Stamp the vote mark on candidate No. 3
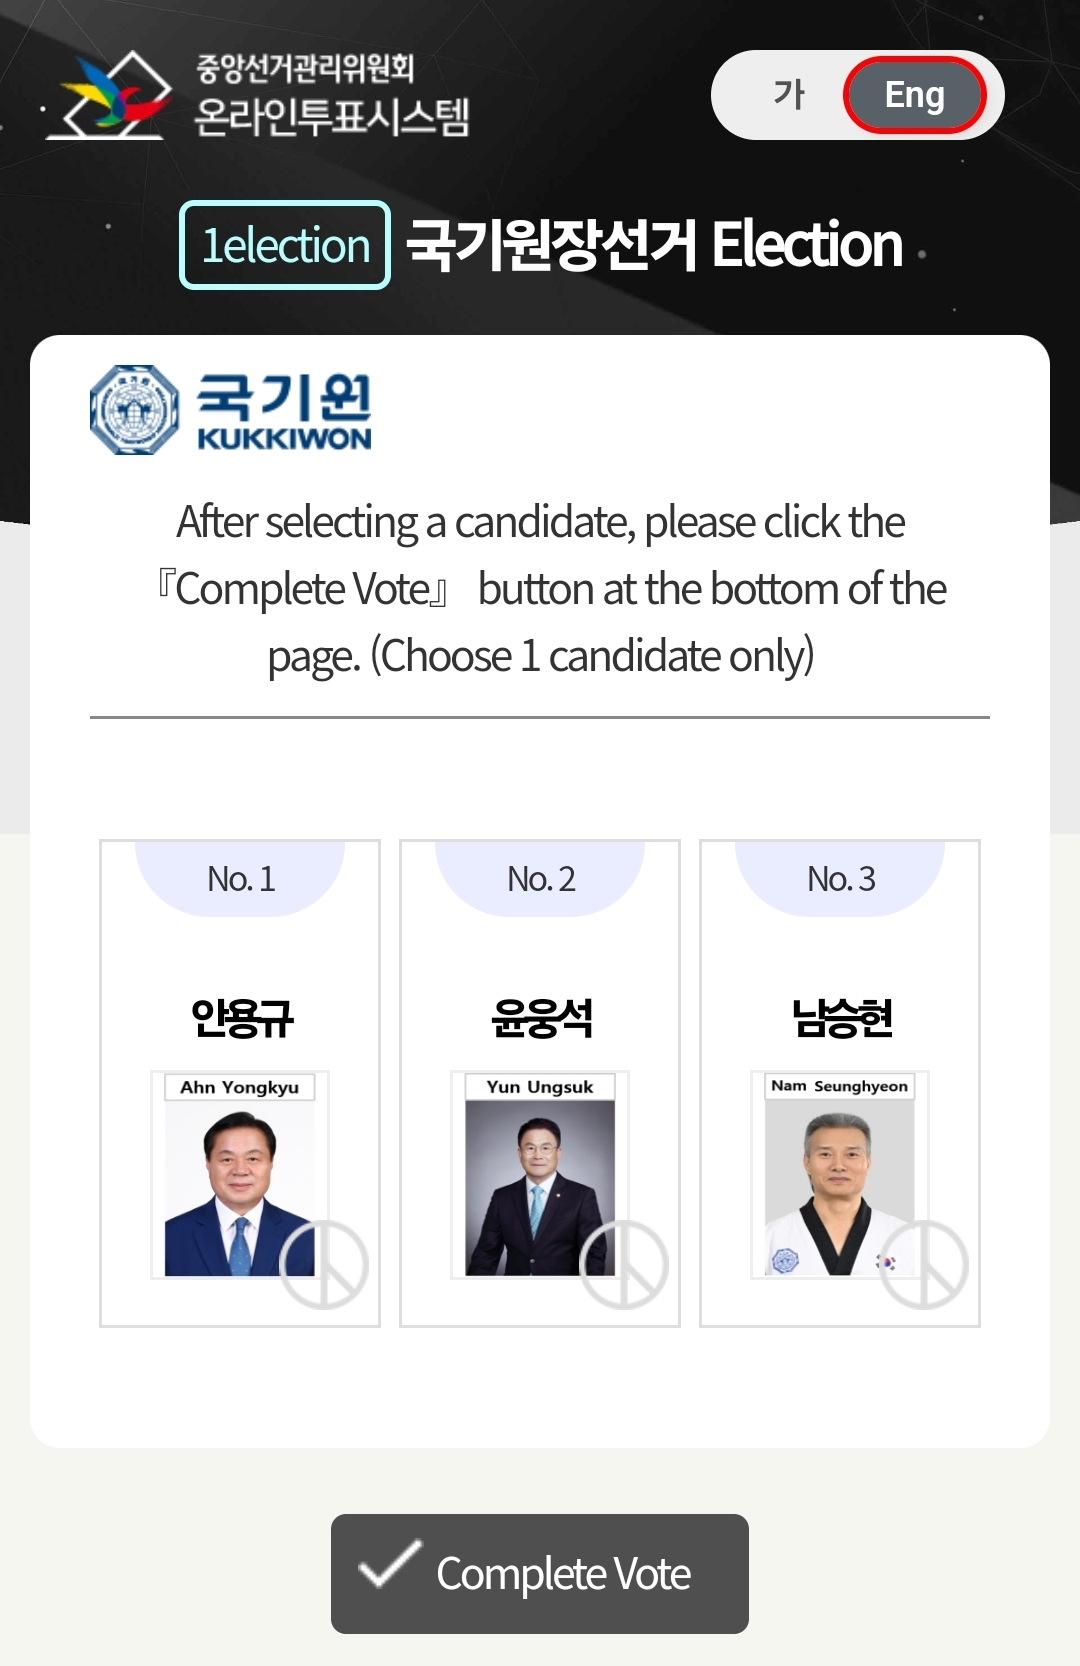This screenshot has height=1666, width=1080. tap(924, 1264)
